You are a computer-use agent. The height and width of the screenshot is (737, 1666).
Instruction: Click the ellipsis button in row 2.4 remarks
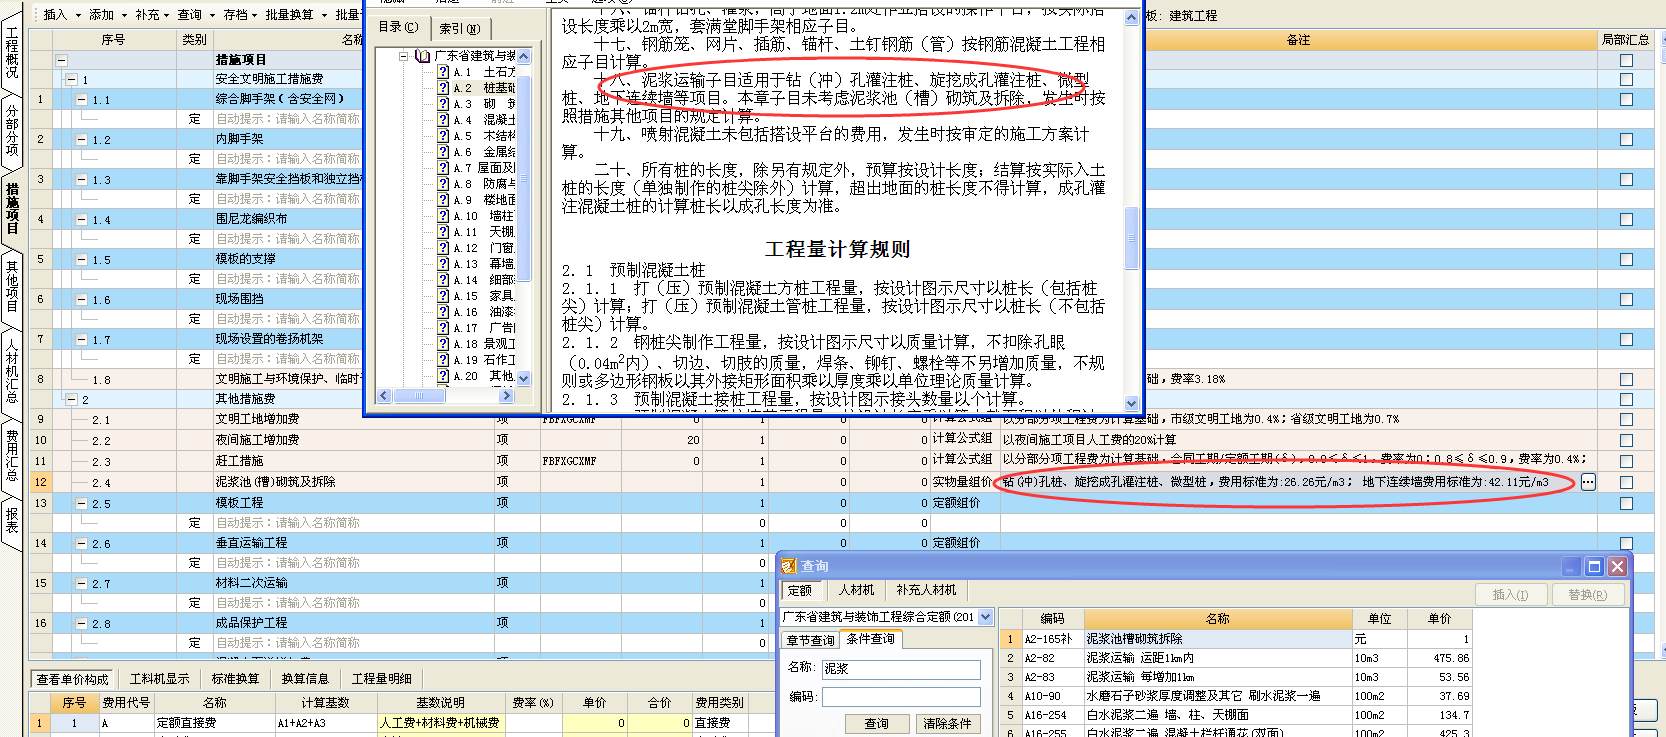(1588, 482)
